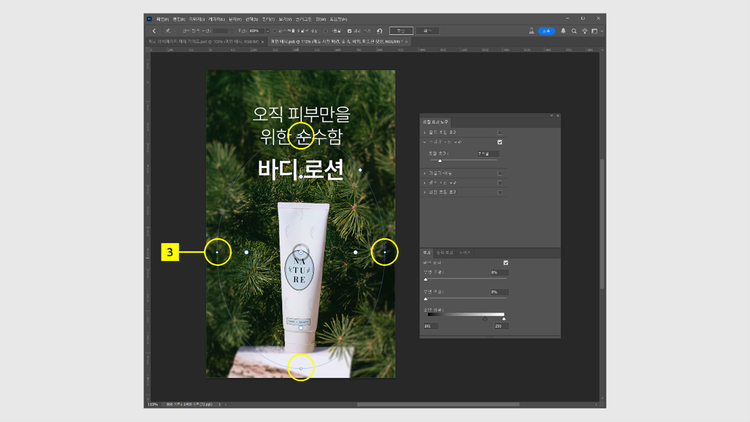Screen dimensions: 750x422
Task: Close the Blur Tools floating panel
Action: pyautogui.click(x=558, y=116)
